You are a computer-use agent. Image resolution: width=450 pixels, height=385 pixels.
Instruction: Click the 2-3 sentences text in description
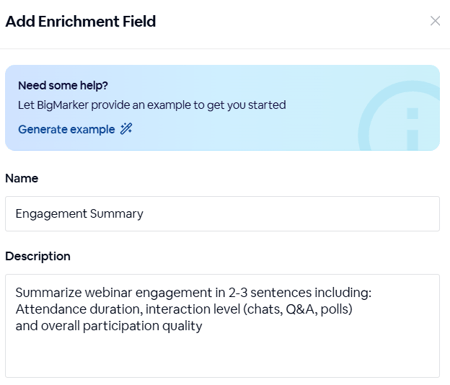(270, 292)
